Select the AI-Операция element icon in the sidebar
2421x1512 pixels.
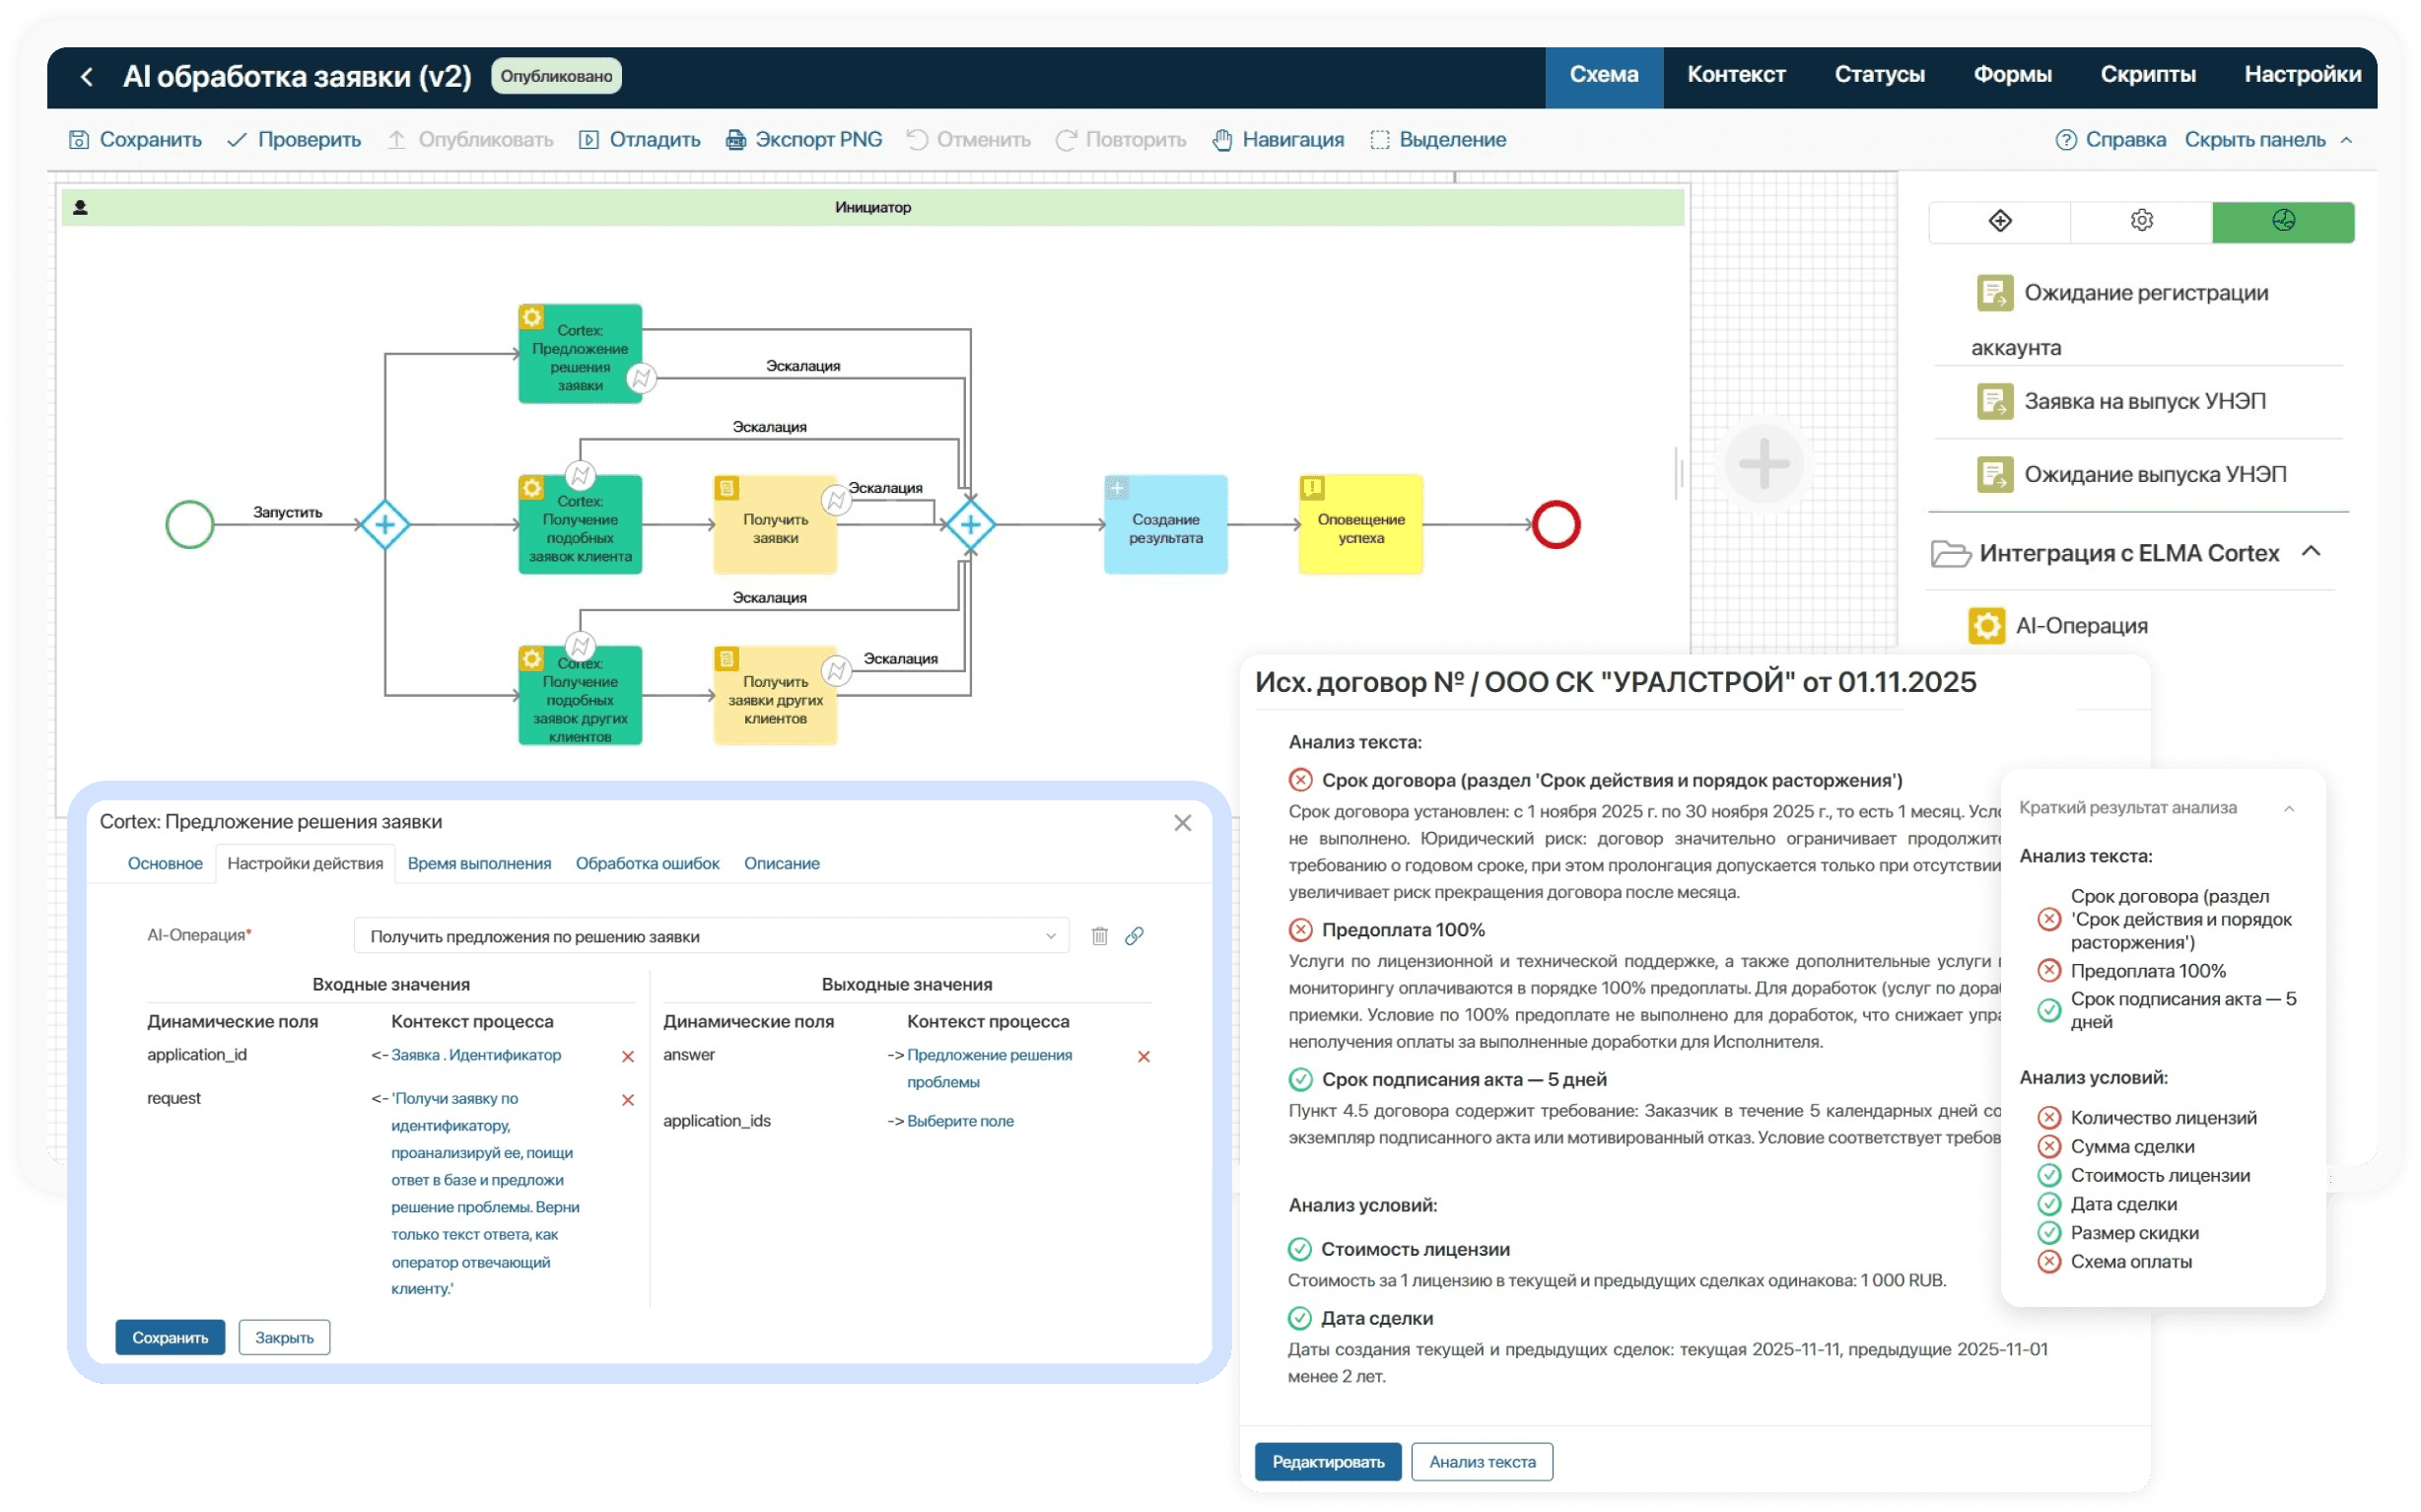(1986, 626)
